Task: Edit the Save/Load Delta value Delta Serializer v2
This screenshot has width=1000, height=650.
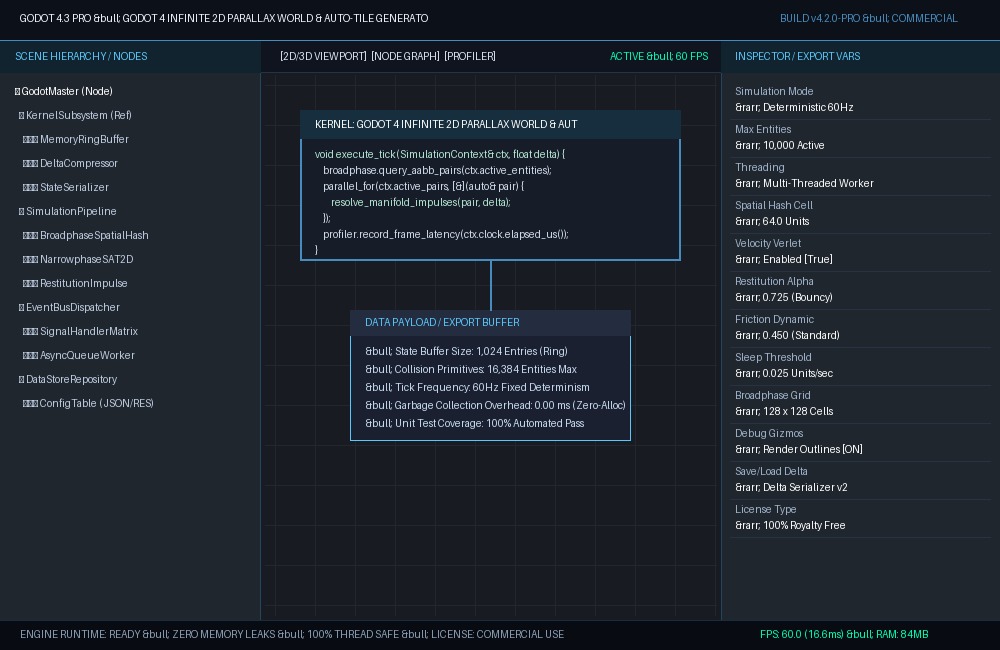Action: (x=791, y=487)
